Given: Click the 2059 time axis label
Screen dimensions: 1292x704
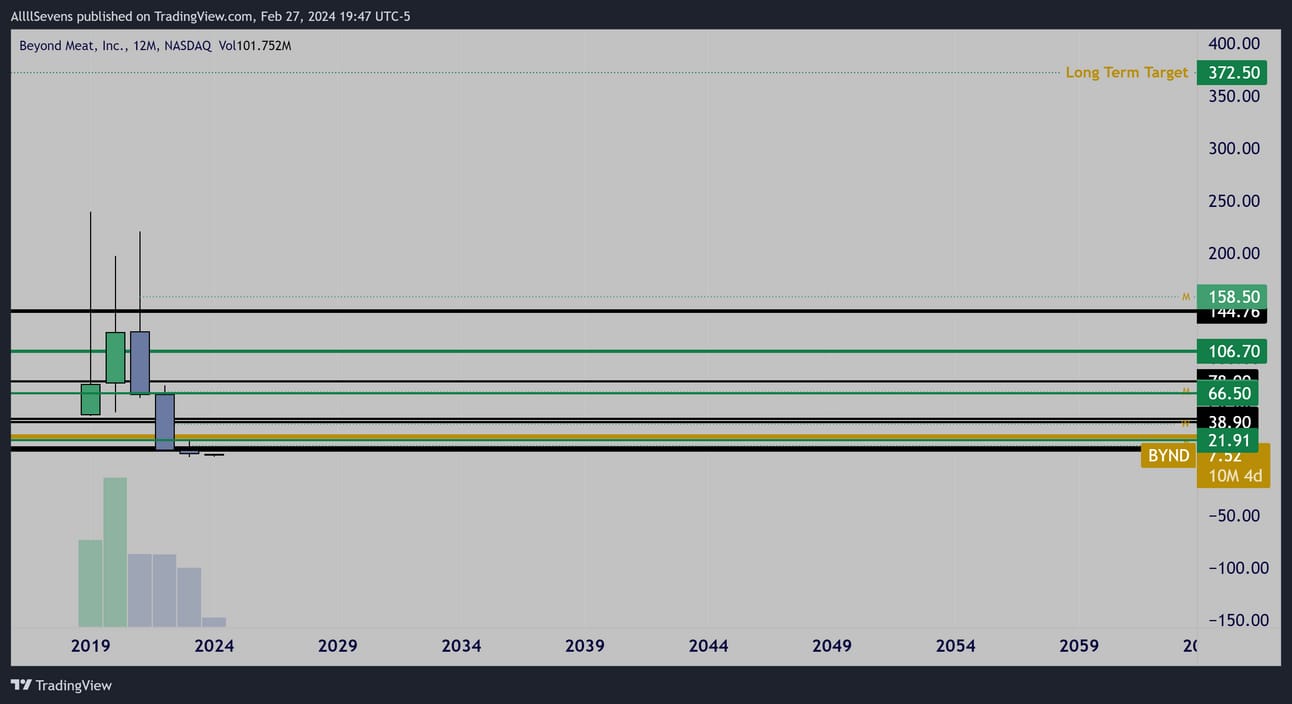Looking at the screenshot, I should tap(1079, 646).
